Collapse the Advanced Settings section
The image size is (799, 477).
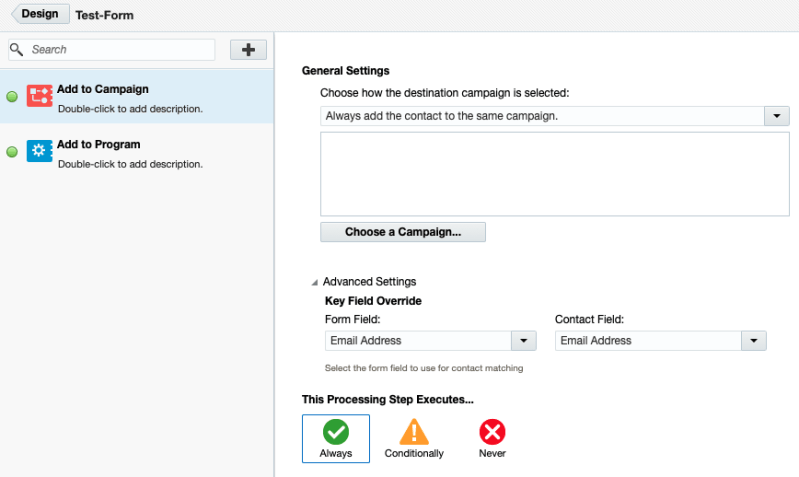coord(314,282)
